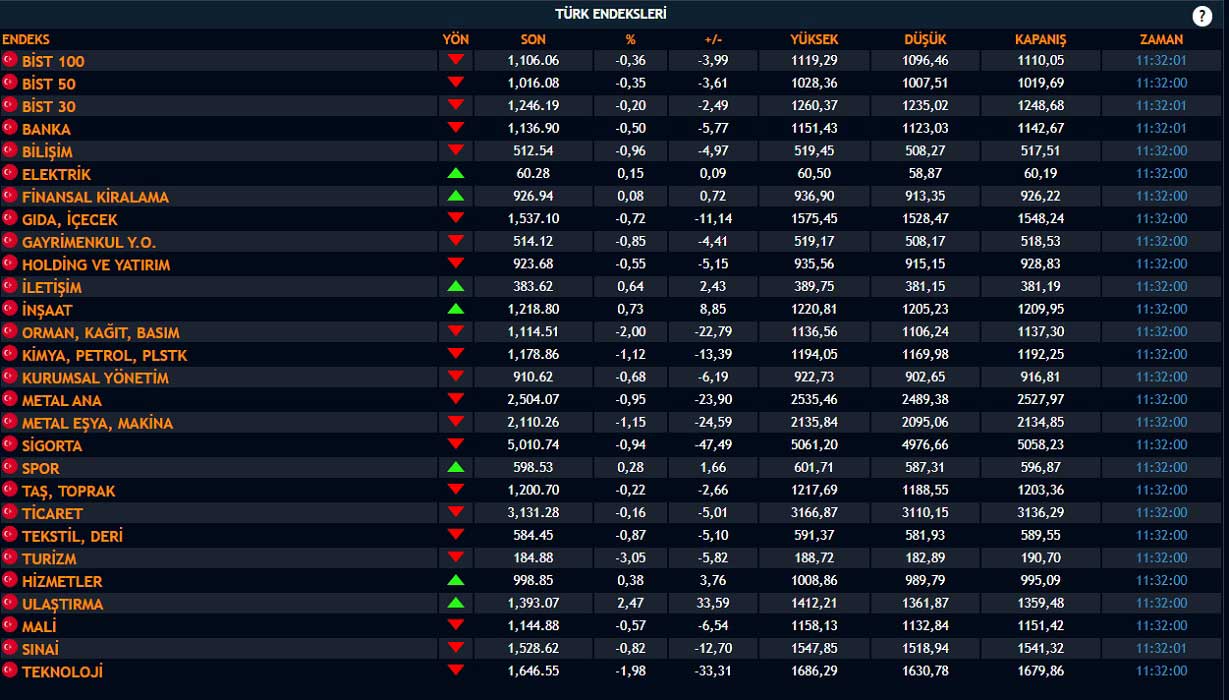1229x700 pixels.
Task: Select the METAL ANA high value 2535,46
Action: [x=814, y=400]
